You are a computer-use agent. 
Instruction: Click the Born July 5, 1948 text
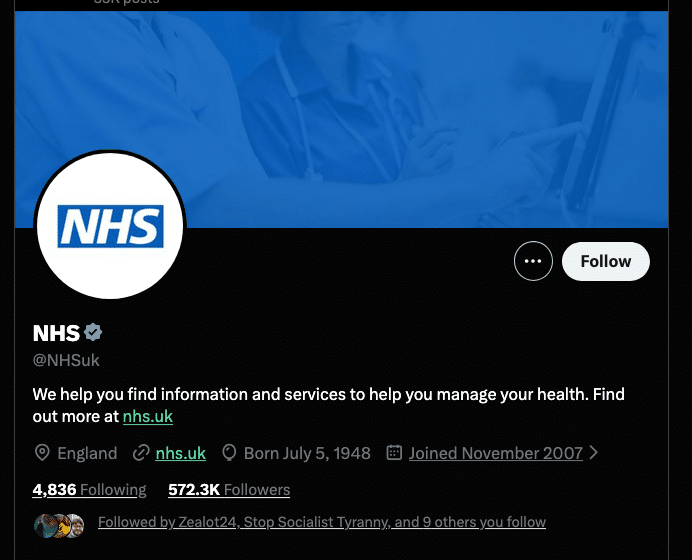coord(307,453)
